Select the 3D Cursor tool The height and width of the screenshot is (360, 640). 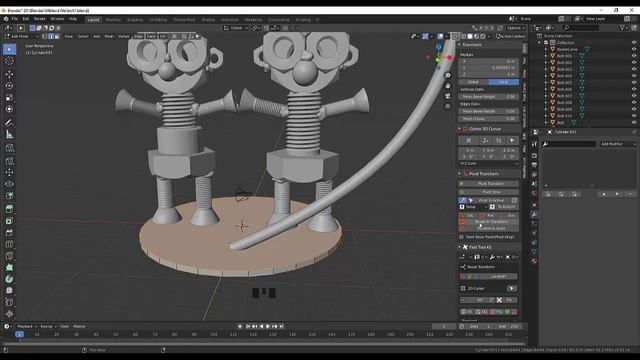[x=9, y=61]
